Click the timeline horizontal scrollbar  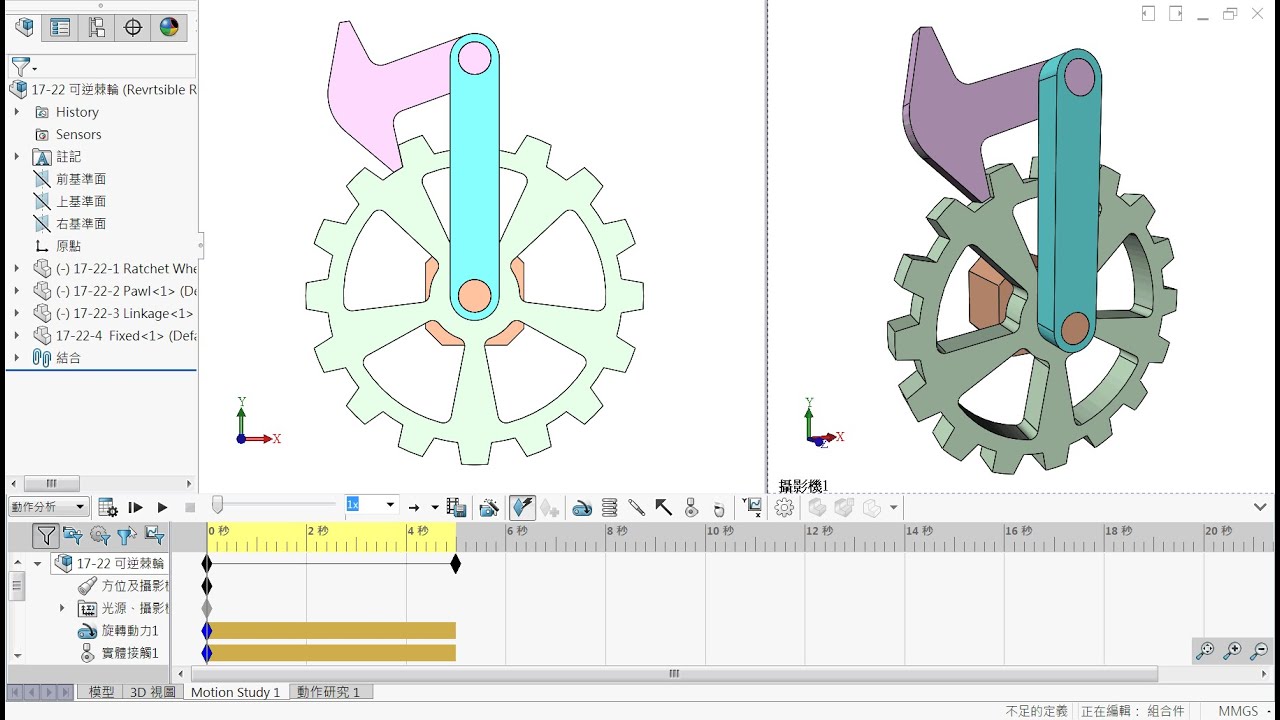point(674,674)
